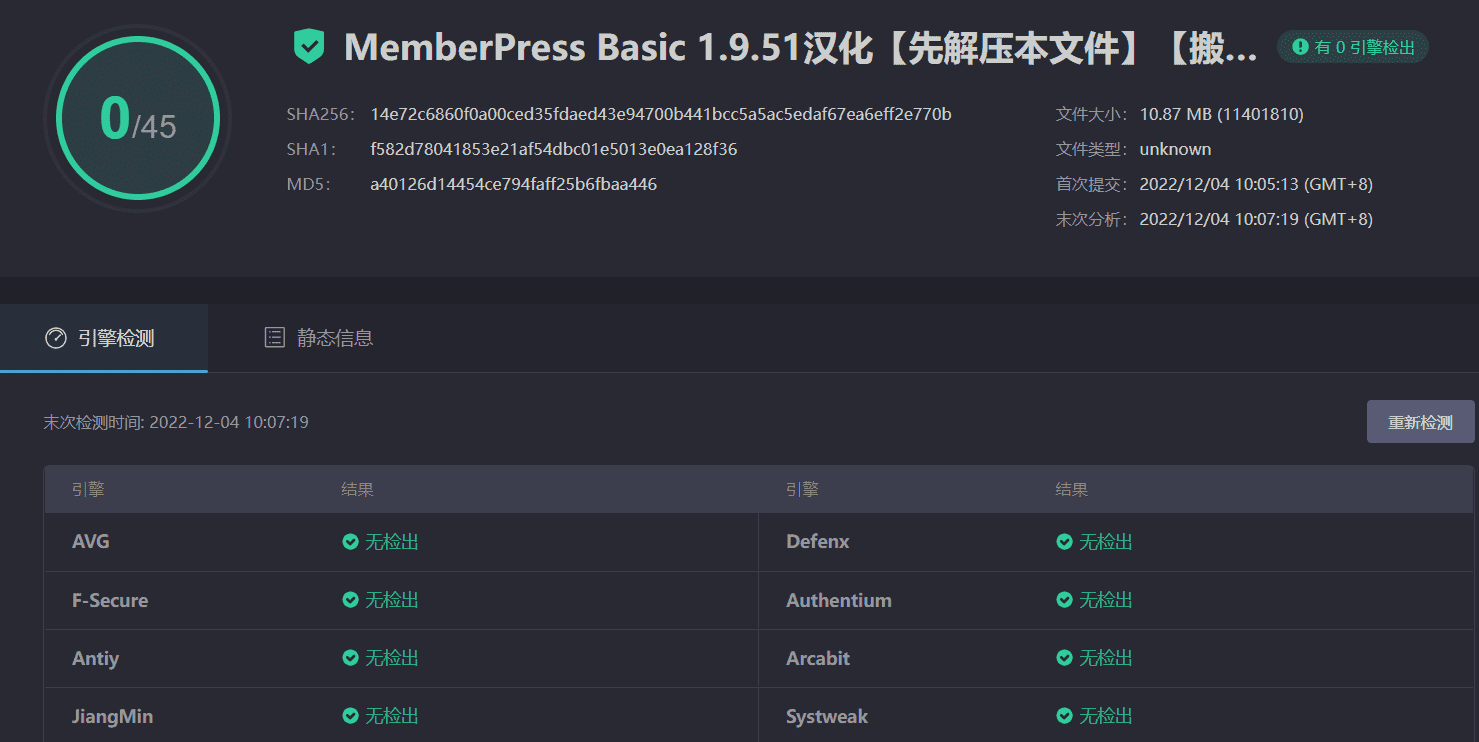Click the green check icon in Arcabit row

[1065, 658]
